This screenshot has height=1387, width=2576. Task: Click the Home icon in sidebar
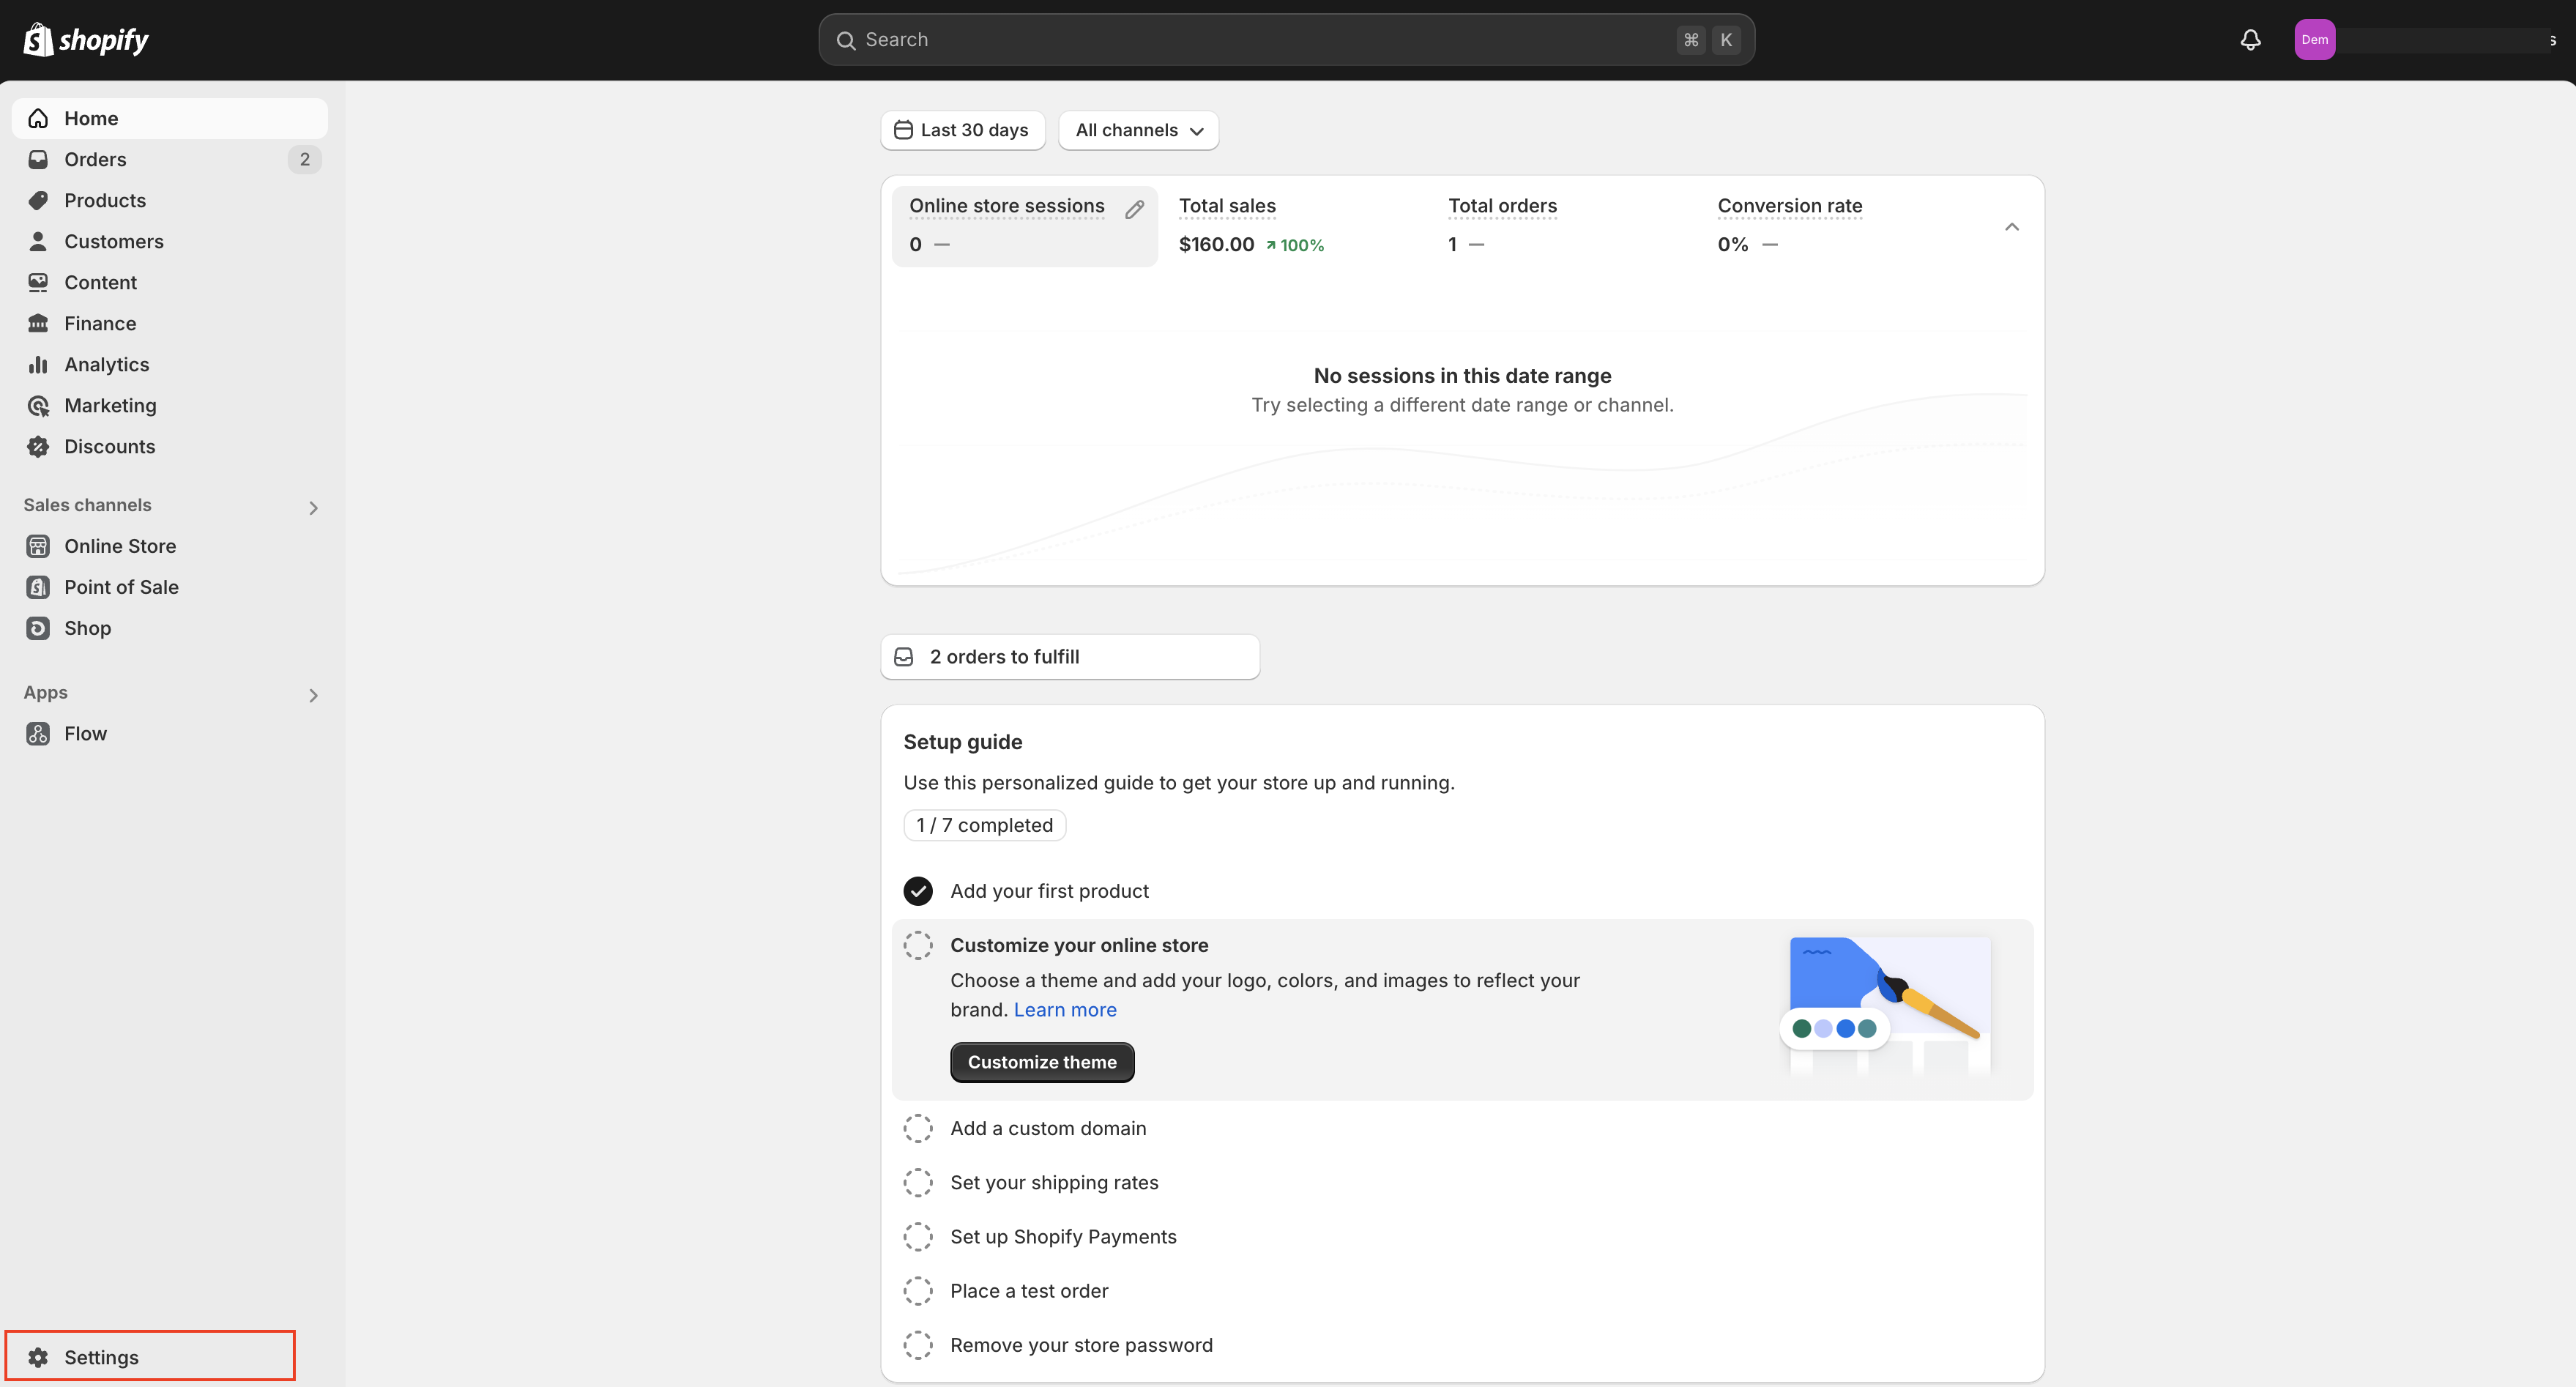click(37, 118)
